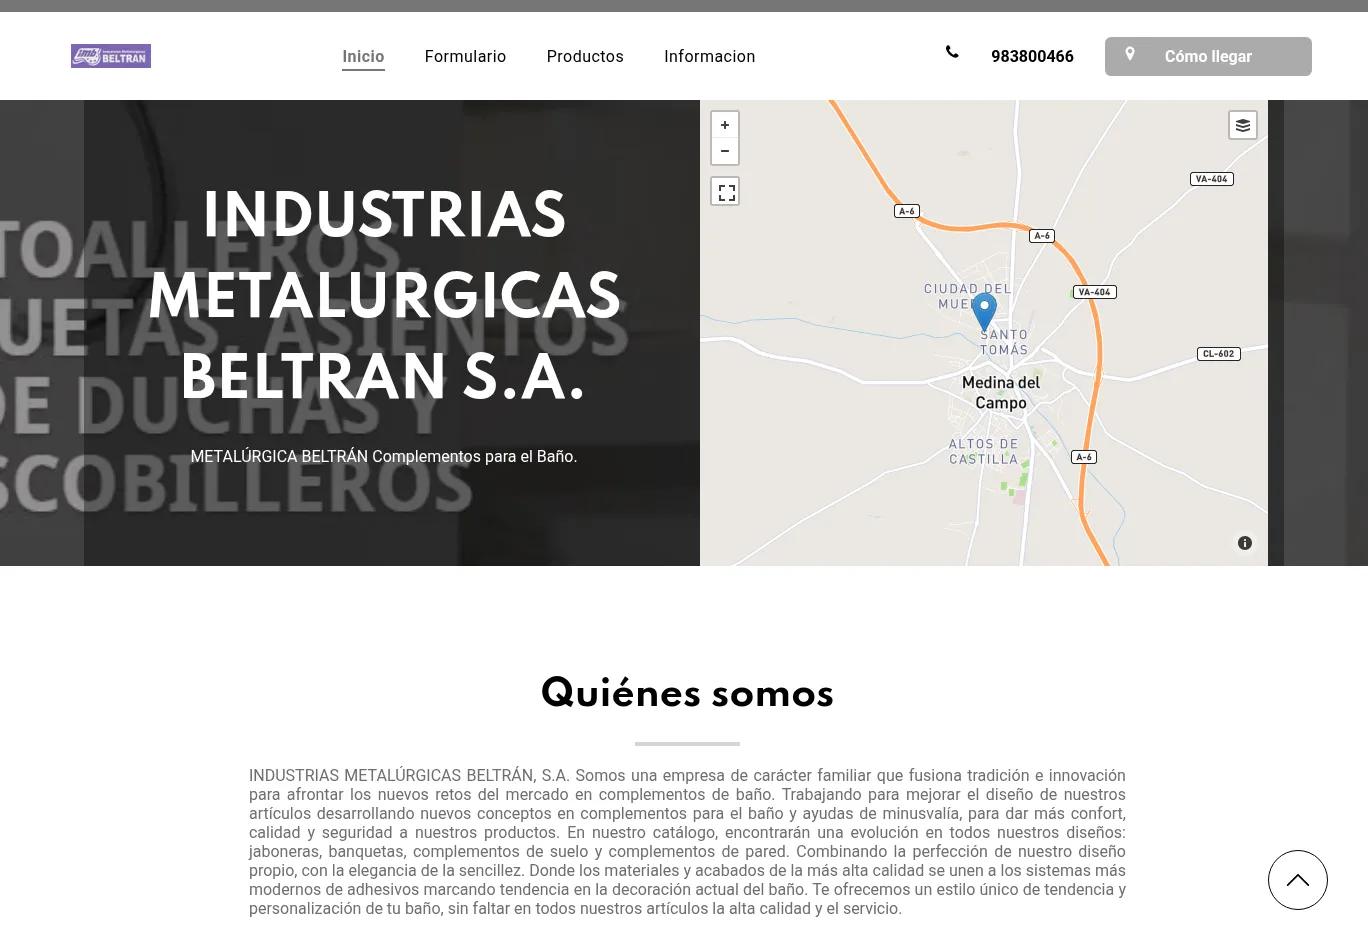Viewport: 1368px width, 950px height.
Task: Open the Productos section
Action: [x=585, y=57]
